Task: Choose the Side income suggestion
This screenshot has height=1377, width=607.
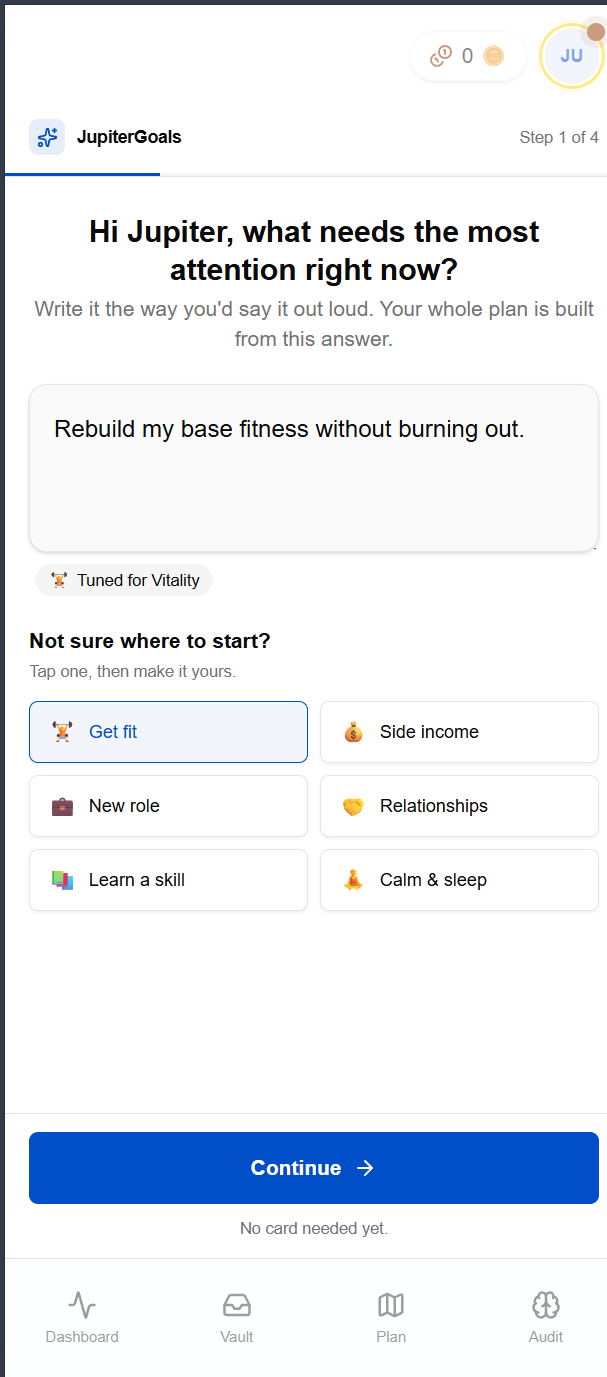Action: pyautogui.click(x=459, y=732)
